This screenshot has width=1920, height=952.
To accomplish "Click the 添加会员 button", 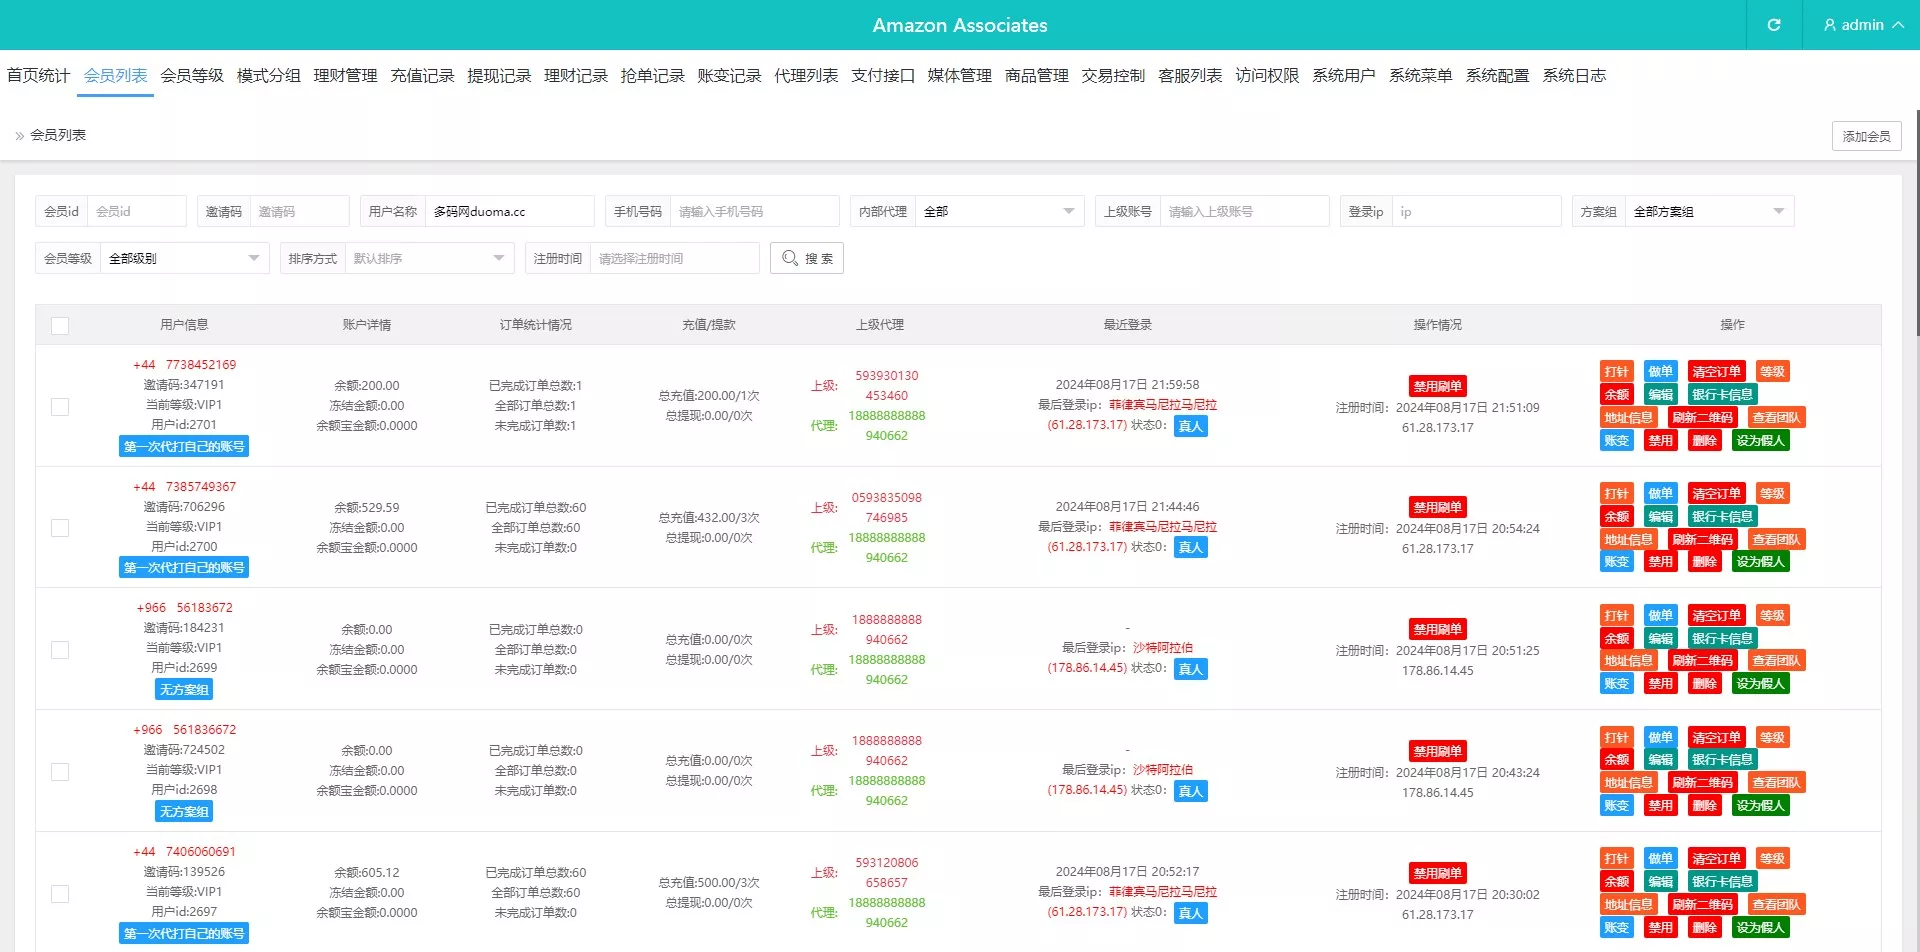I will pos(1866,136).
